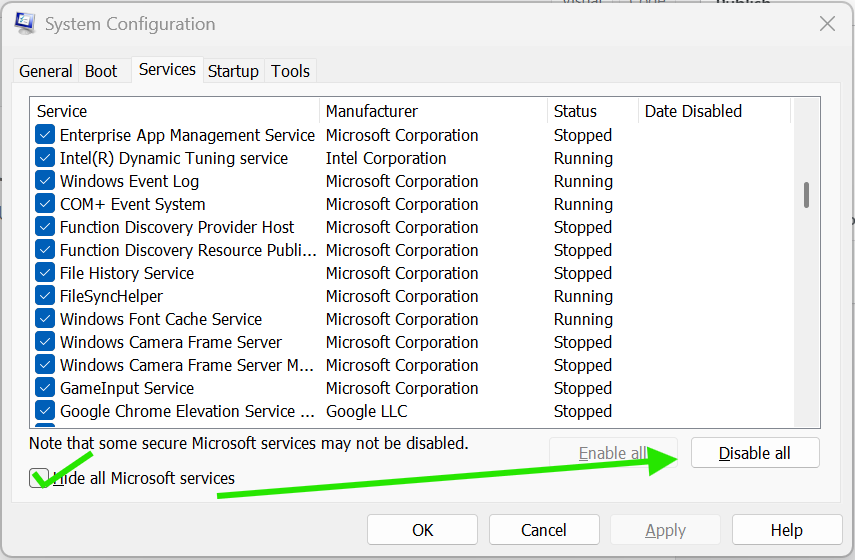Select the Services tab
Image resolution: width=855 pixels, height=560 pixels.
tap(167, 69)
